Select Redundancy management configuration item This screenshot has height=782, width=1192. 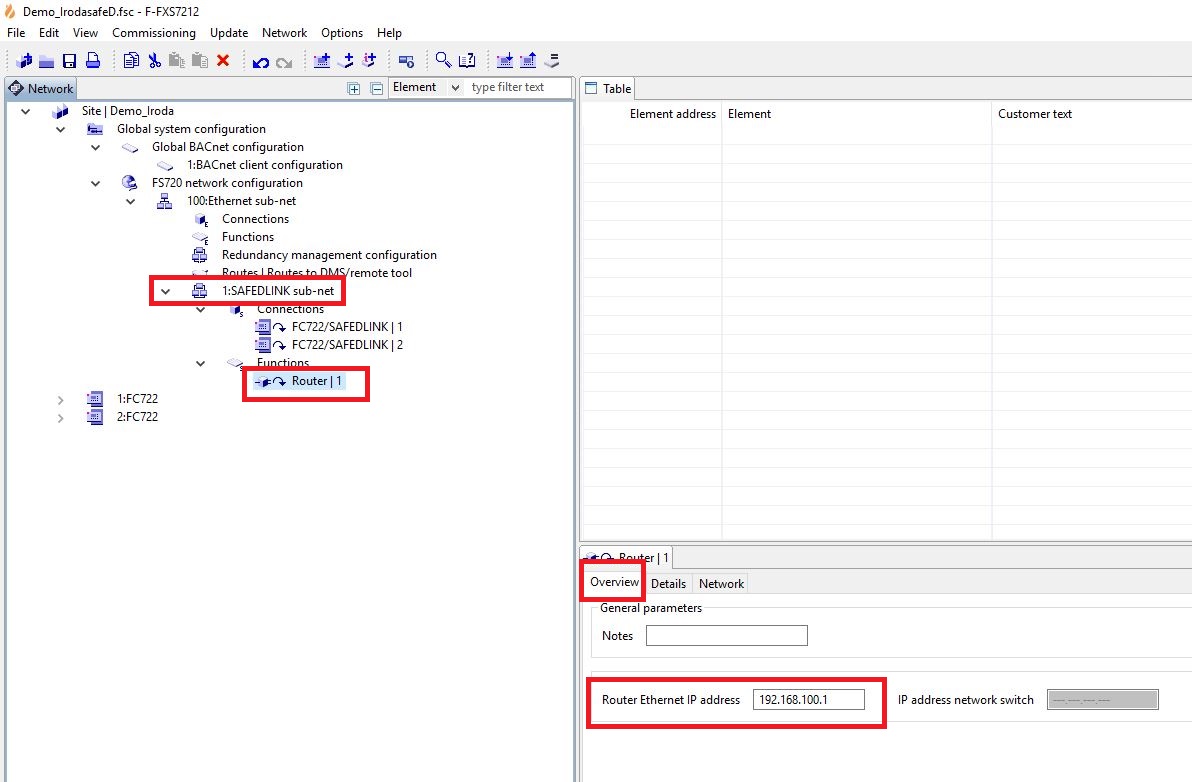(x=329, y=255)
